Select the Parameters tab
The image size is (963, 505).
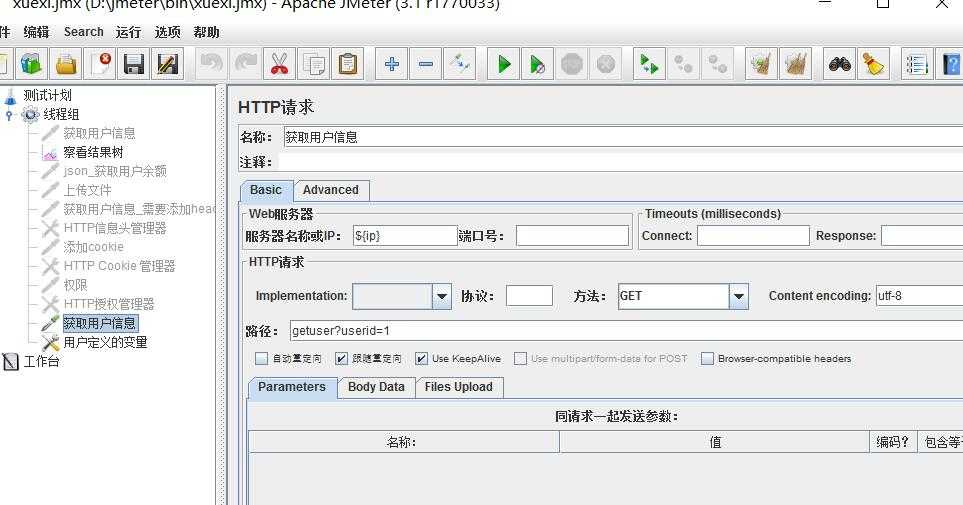coord(292,387)
